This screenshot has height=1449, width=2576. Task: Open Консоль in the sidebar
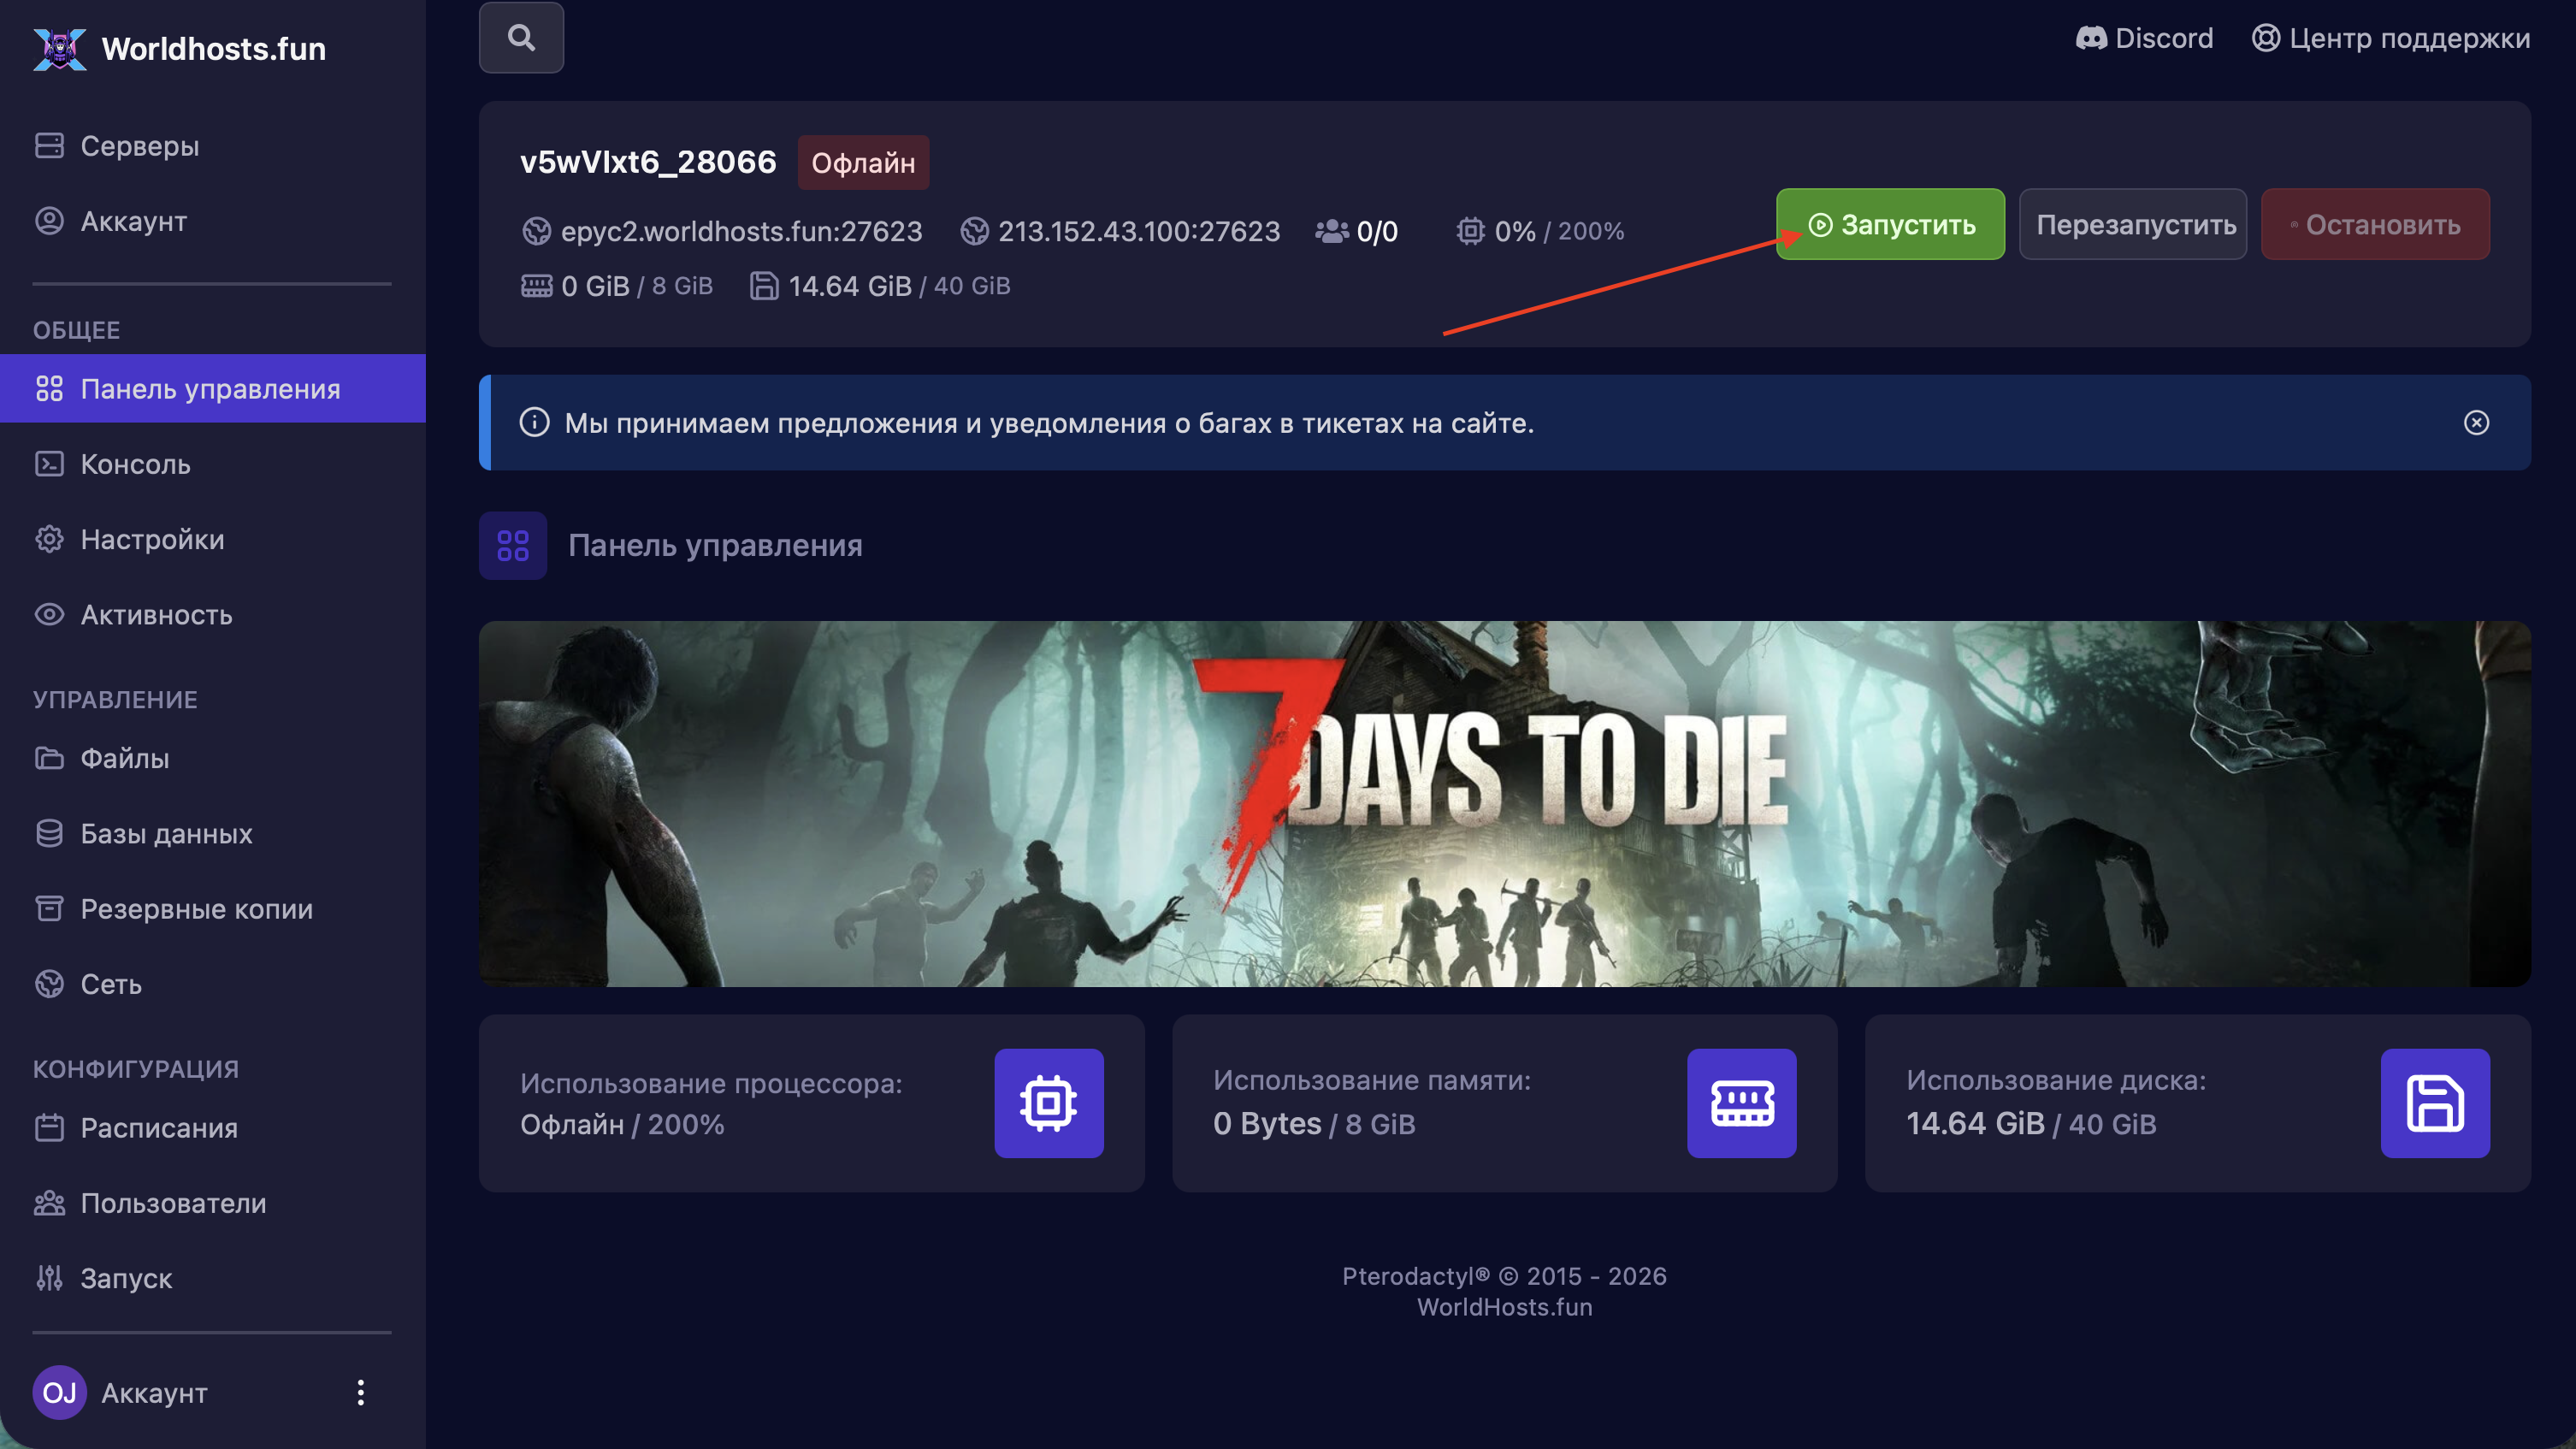pos(135,464)
